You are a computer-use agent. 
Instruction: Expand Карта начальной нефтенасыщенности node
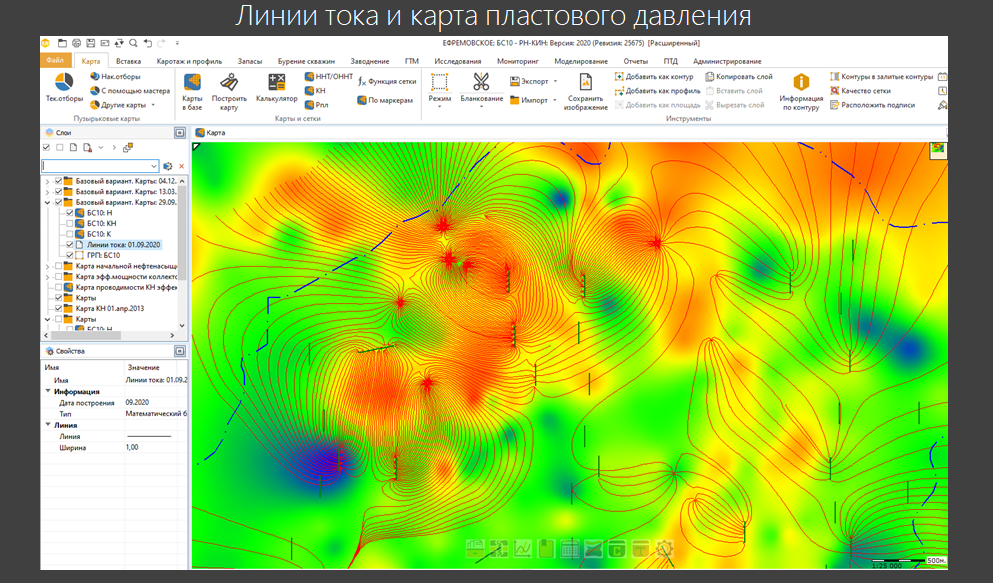47,266
